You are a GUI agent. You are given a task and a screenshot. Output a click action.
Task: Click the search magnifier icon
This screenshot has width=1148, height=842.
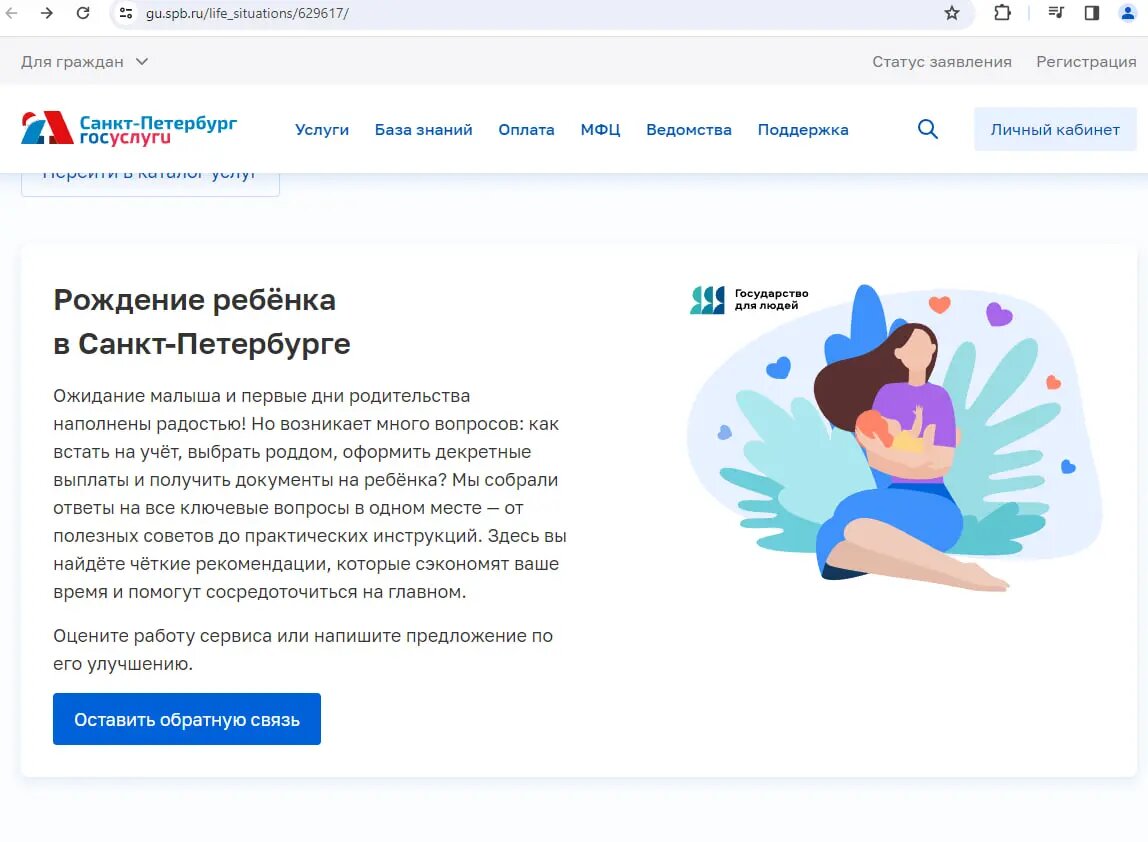928,130
